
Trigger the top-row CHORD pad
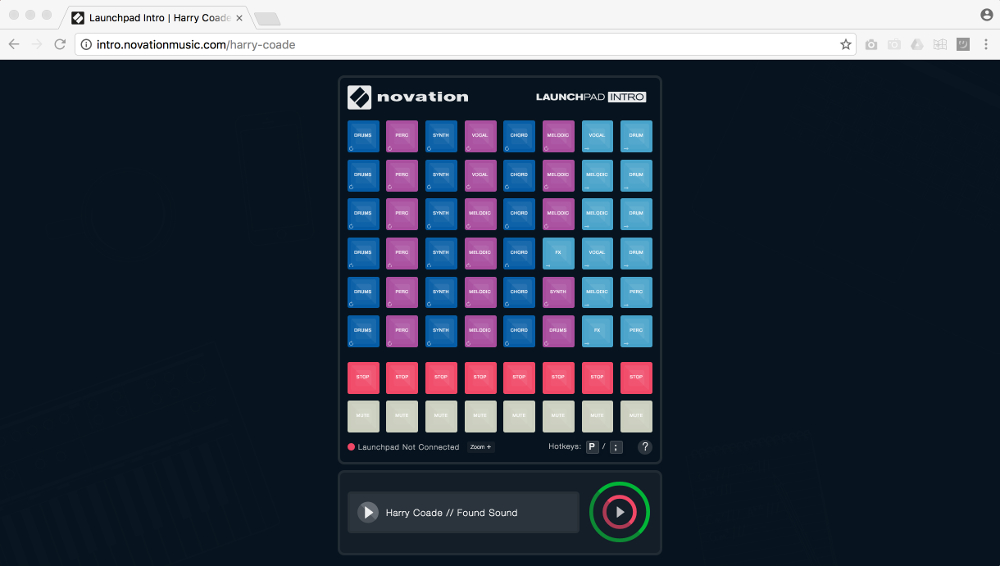[519, 136]
